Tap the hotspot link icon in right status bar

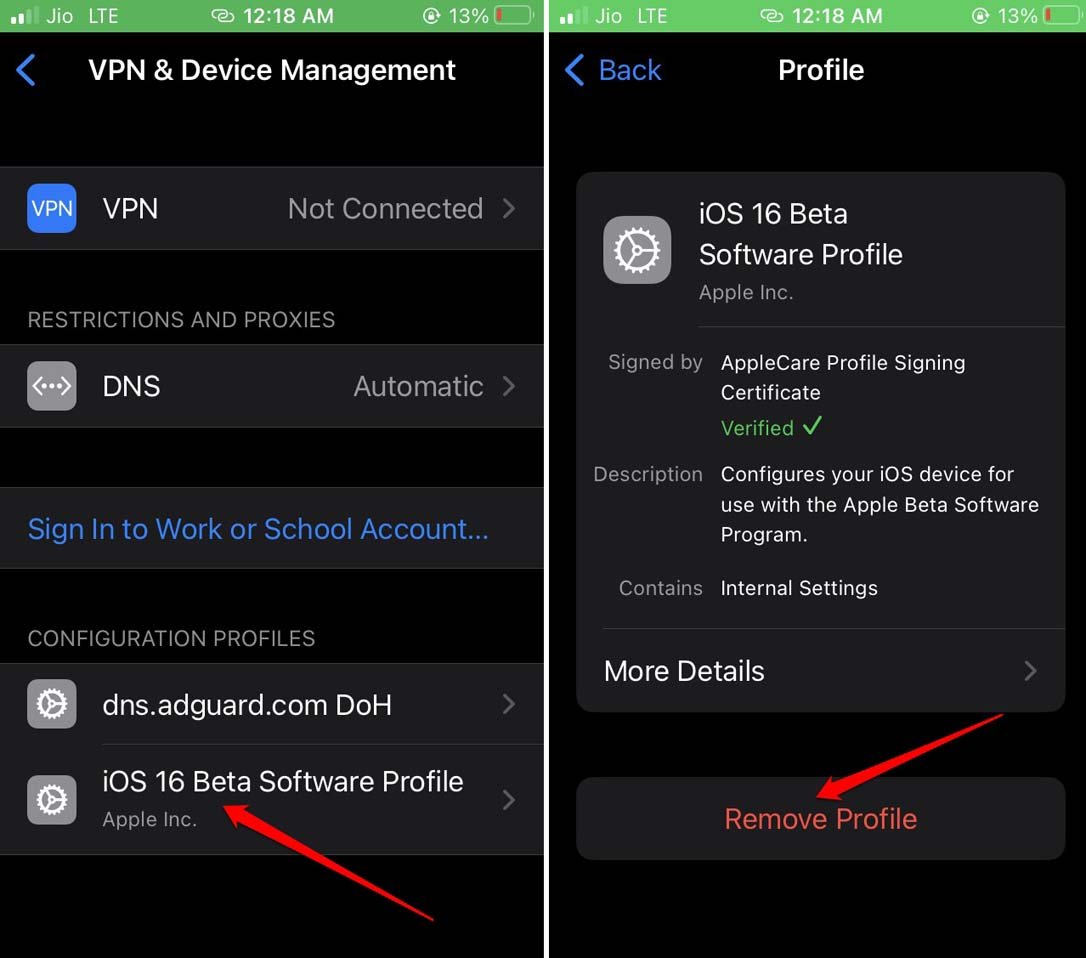tap(772, 15)
